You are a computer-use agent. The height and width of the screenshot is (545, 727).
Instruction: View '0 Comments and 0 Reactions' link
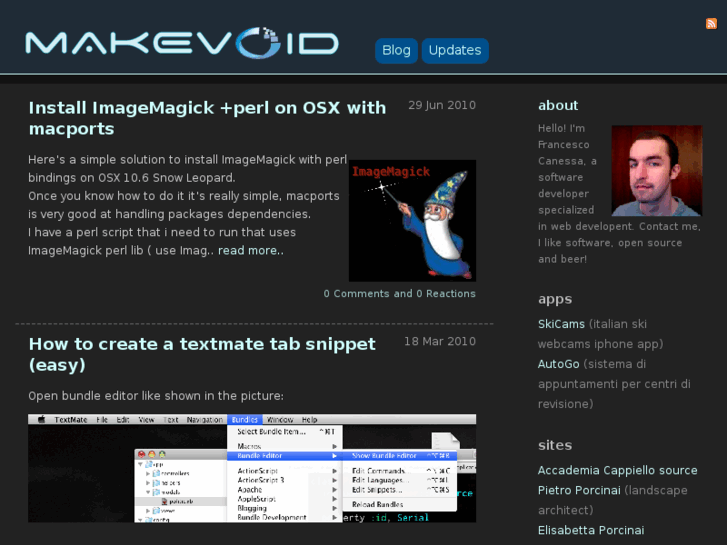[x=400, y=294]
